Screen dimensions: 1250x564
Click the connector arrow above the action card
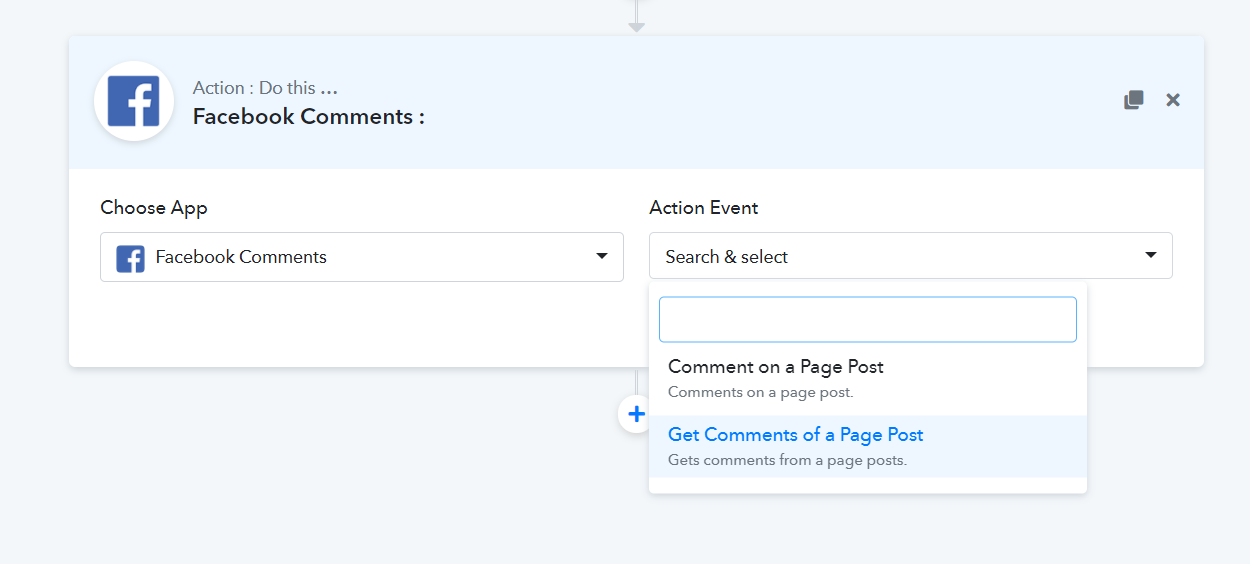tap(636, 26)
